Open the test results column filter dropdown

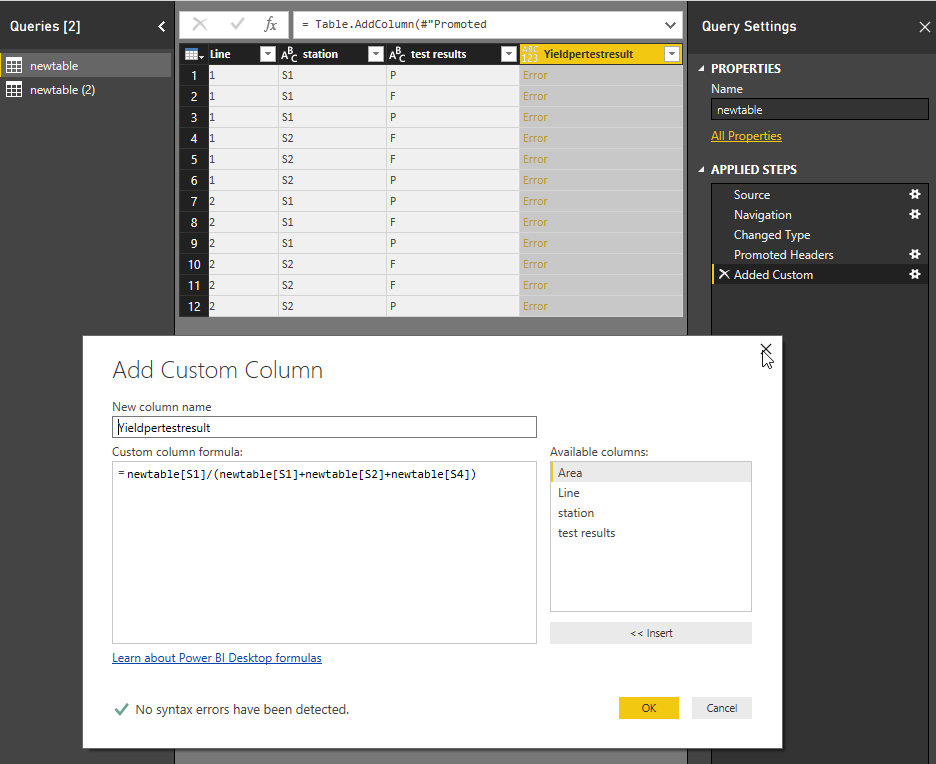click(x=508, y=54)
